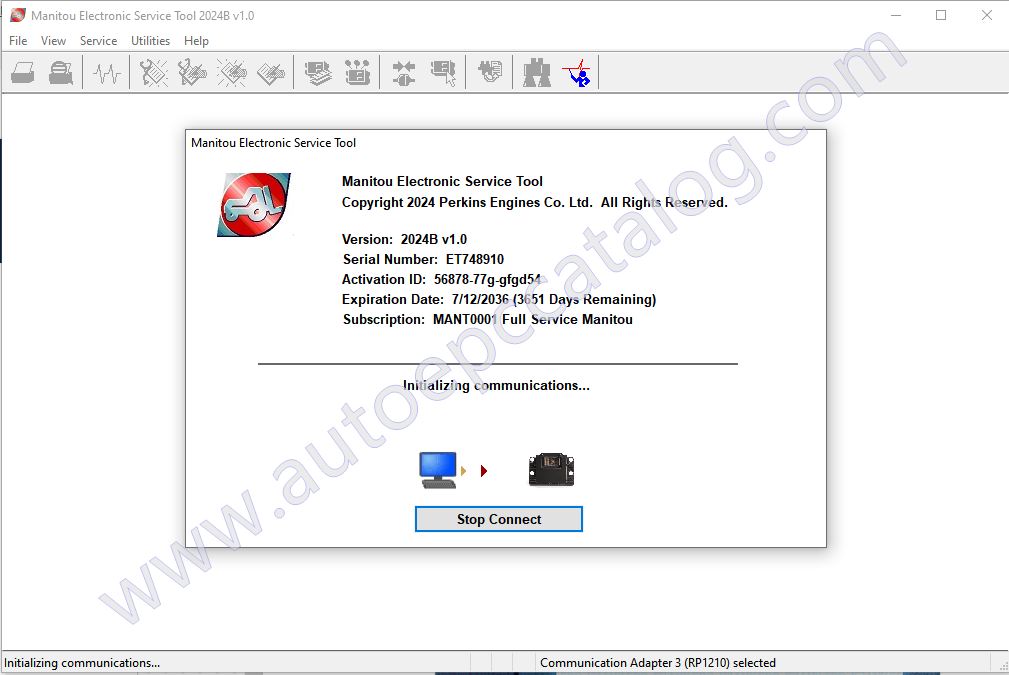Click the Stop Connect button

[x=499, y=519]
